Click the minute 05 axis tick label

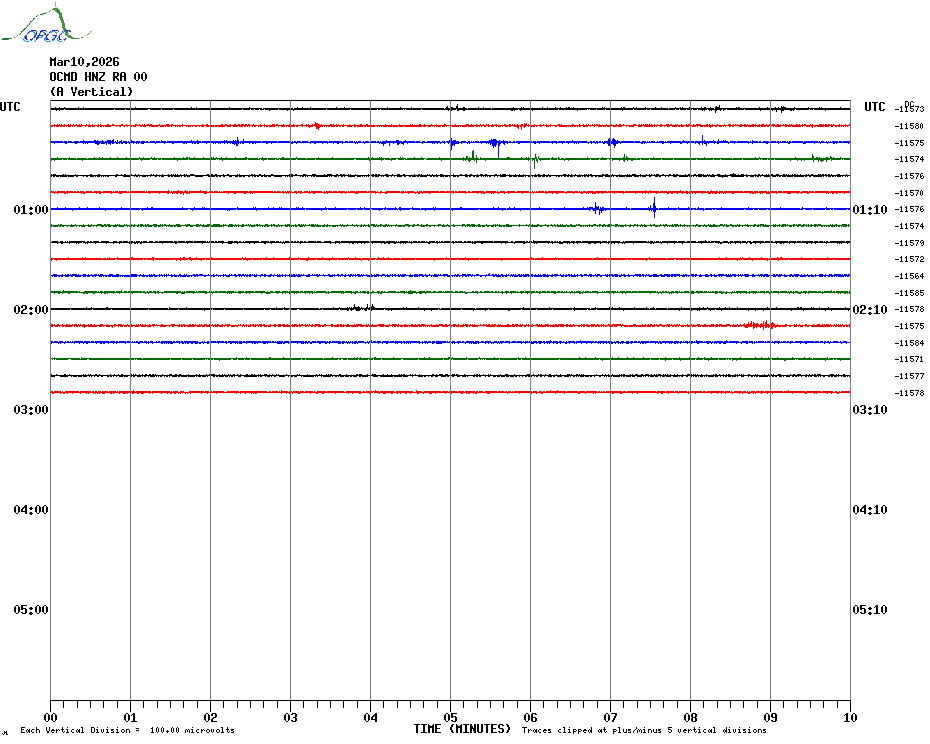coord(451,717)
